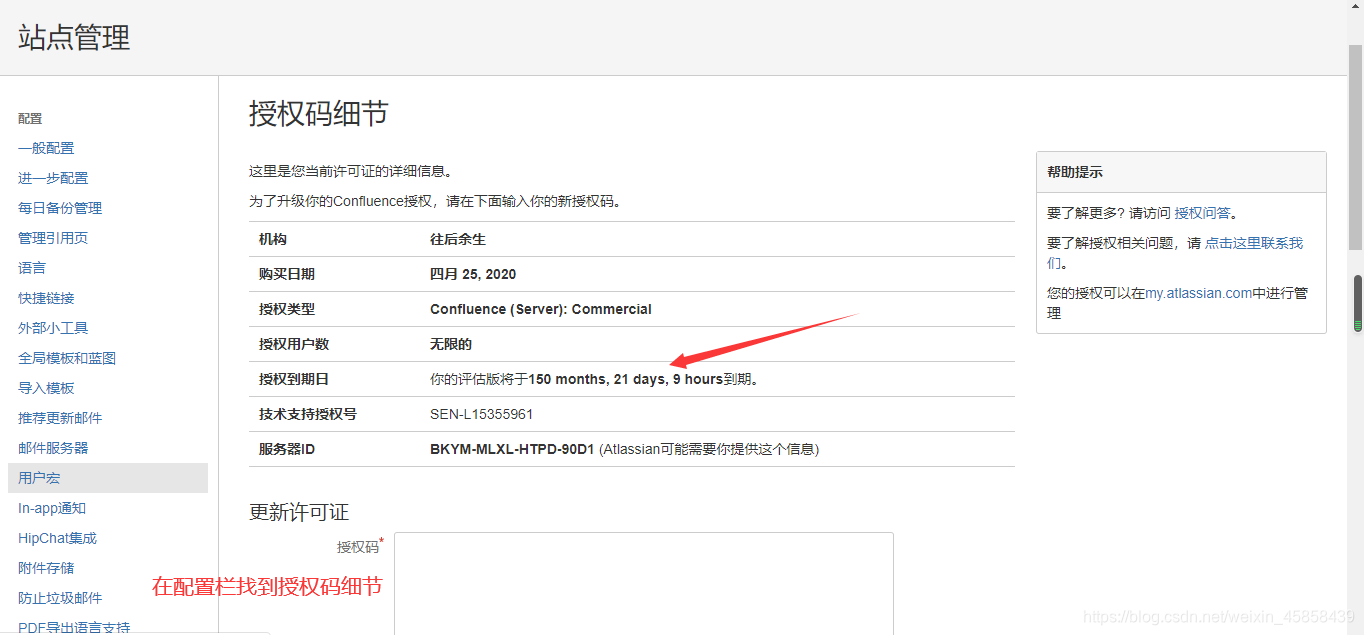Select the highlighted 用户宏 item
The image size is (1364, 635).
point(108,478)
